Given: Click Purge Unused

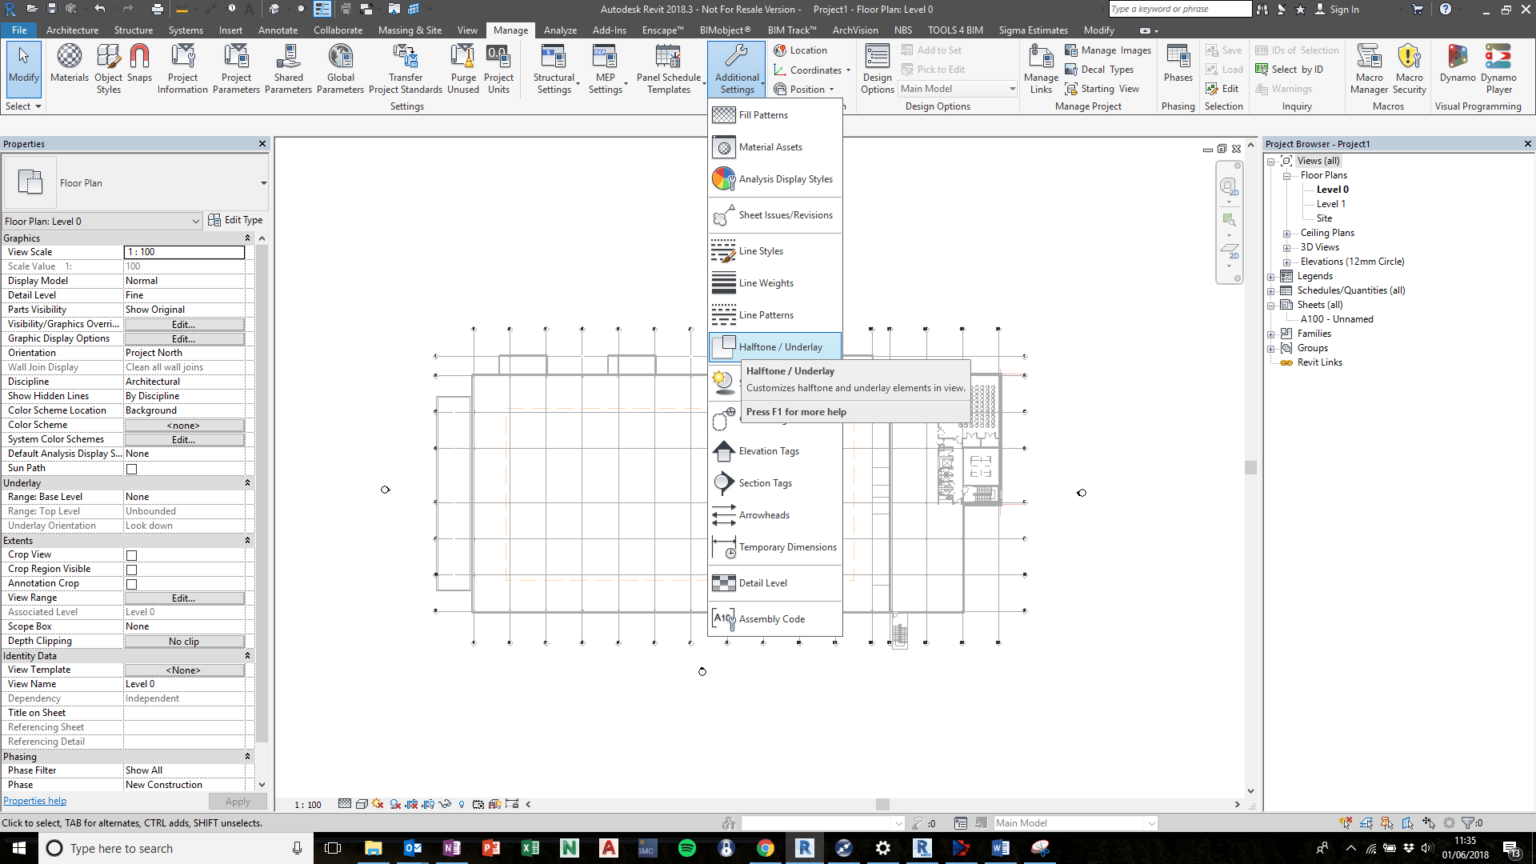Looking at the screenshot, I should tap(463, 68).
